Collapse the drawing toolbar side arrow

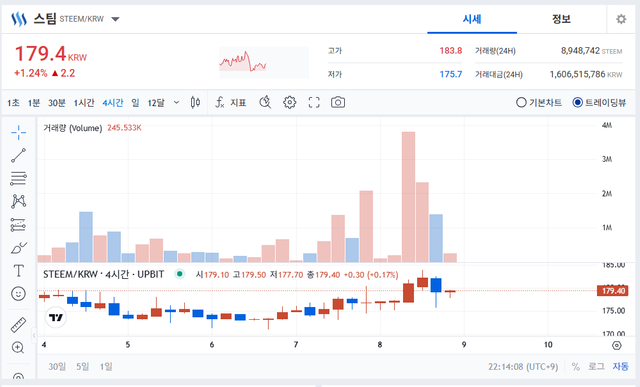34,336
